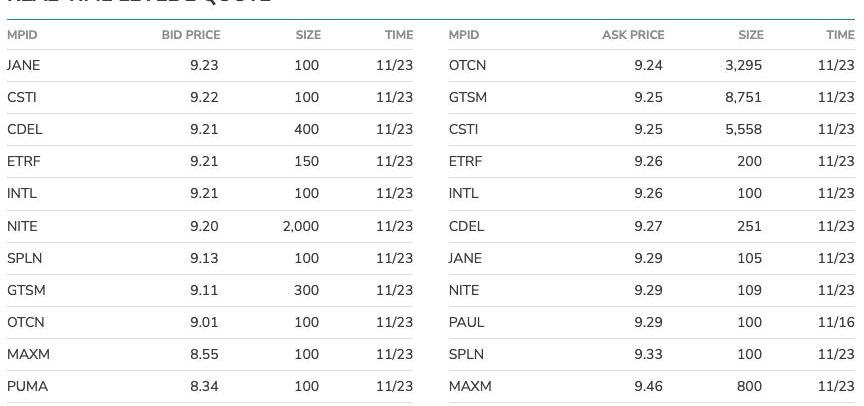Screen dimensions: 864x406
Task: Click the ASK PRICE column header
Action: tap(633, 35)
